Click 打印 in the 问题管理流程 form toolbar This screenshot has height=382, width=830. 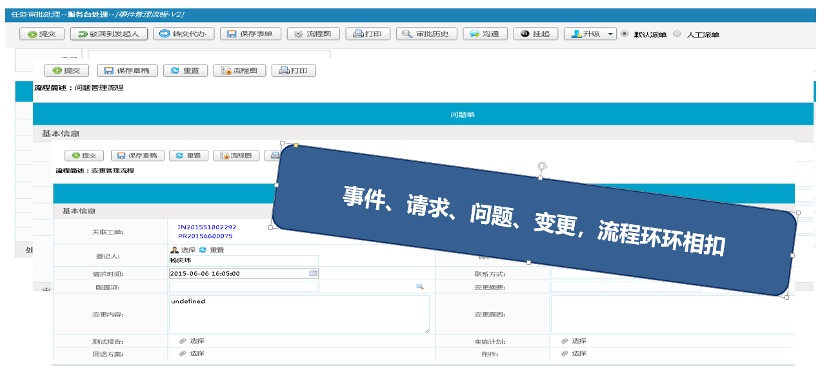pos(294,70)
